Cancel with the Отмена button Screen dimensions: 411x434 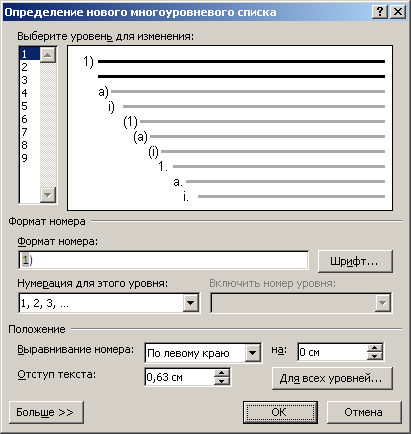pyautogui.click(x=364, y=412)
